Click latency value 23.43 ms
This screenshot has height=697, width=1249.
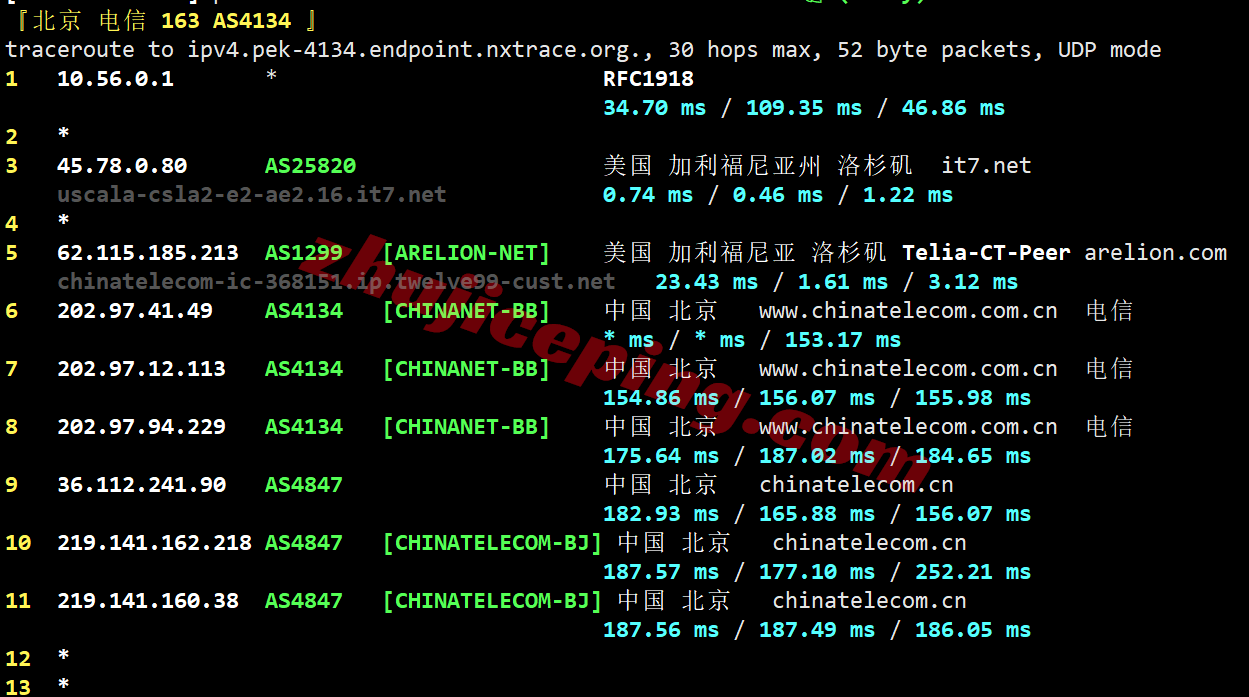706,282
